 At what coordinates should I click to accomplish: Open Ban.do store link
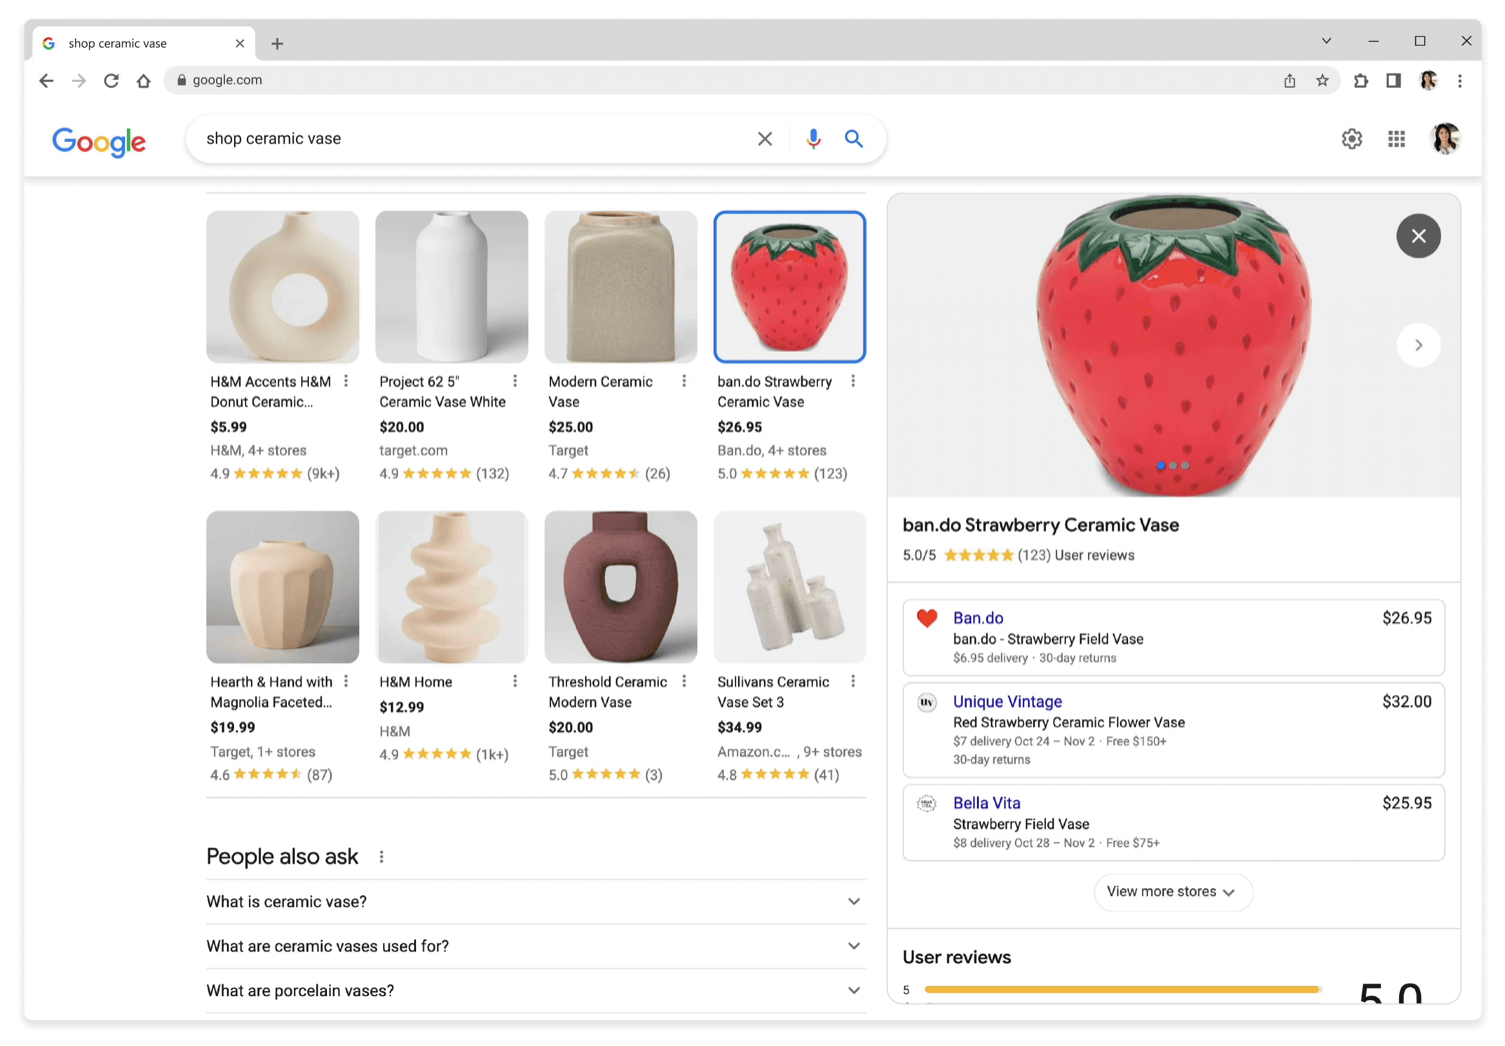(x=978, y=618)
